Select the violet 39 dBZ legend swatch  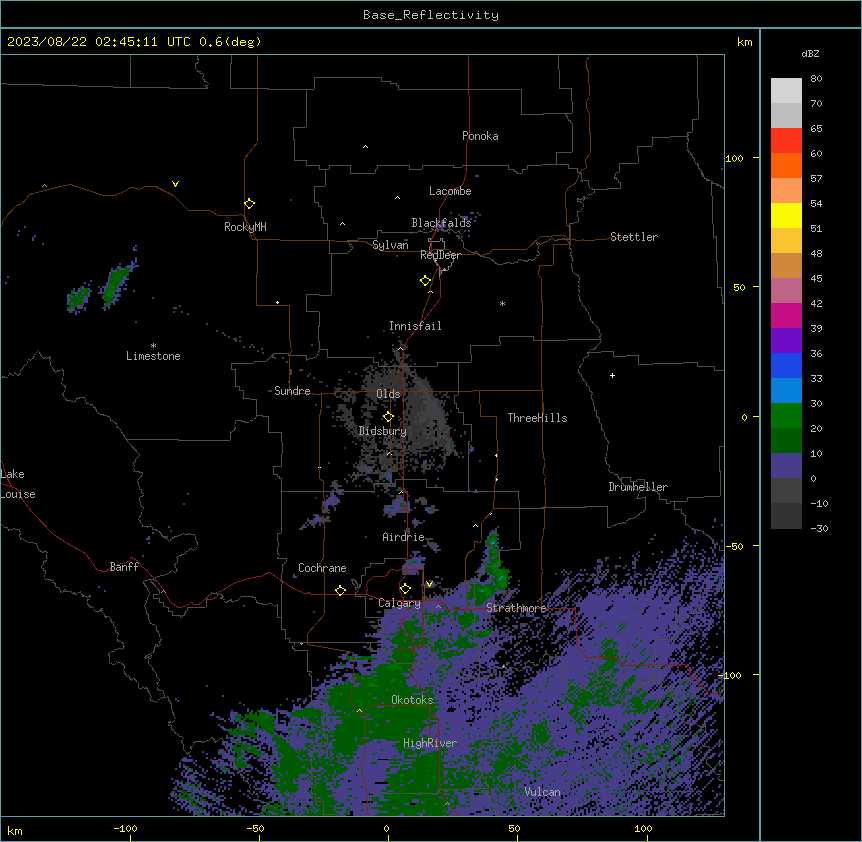(786, 340)
